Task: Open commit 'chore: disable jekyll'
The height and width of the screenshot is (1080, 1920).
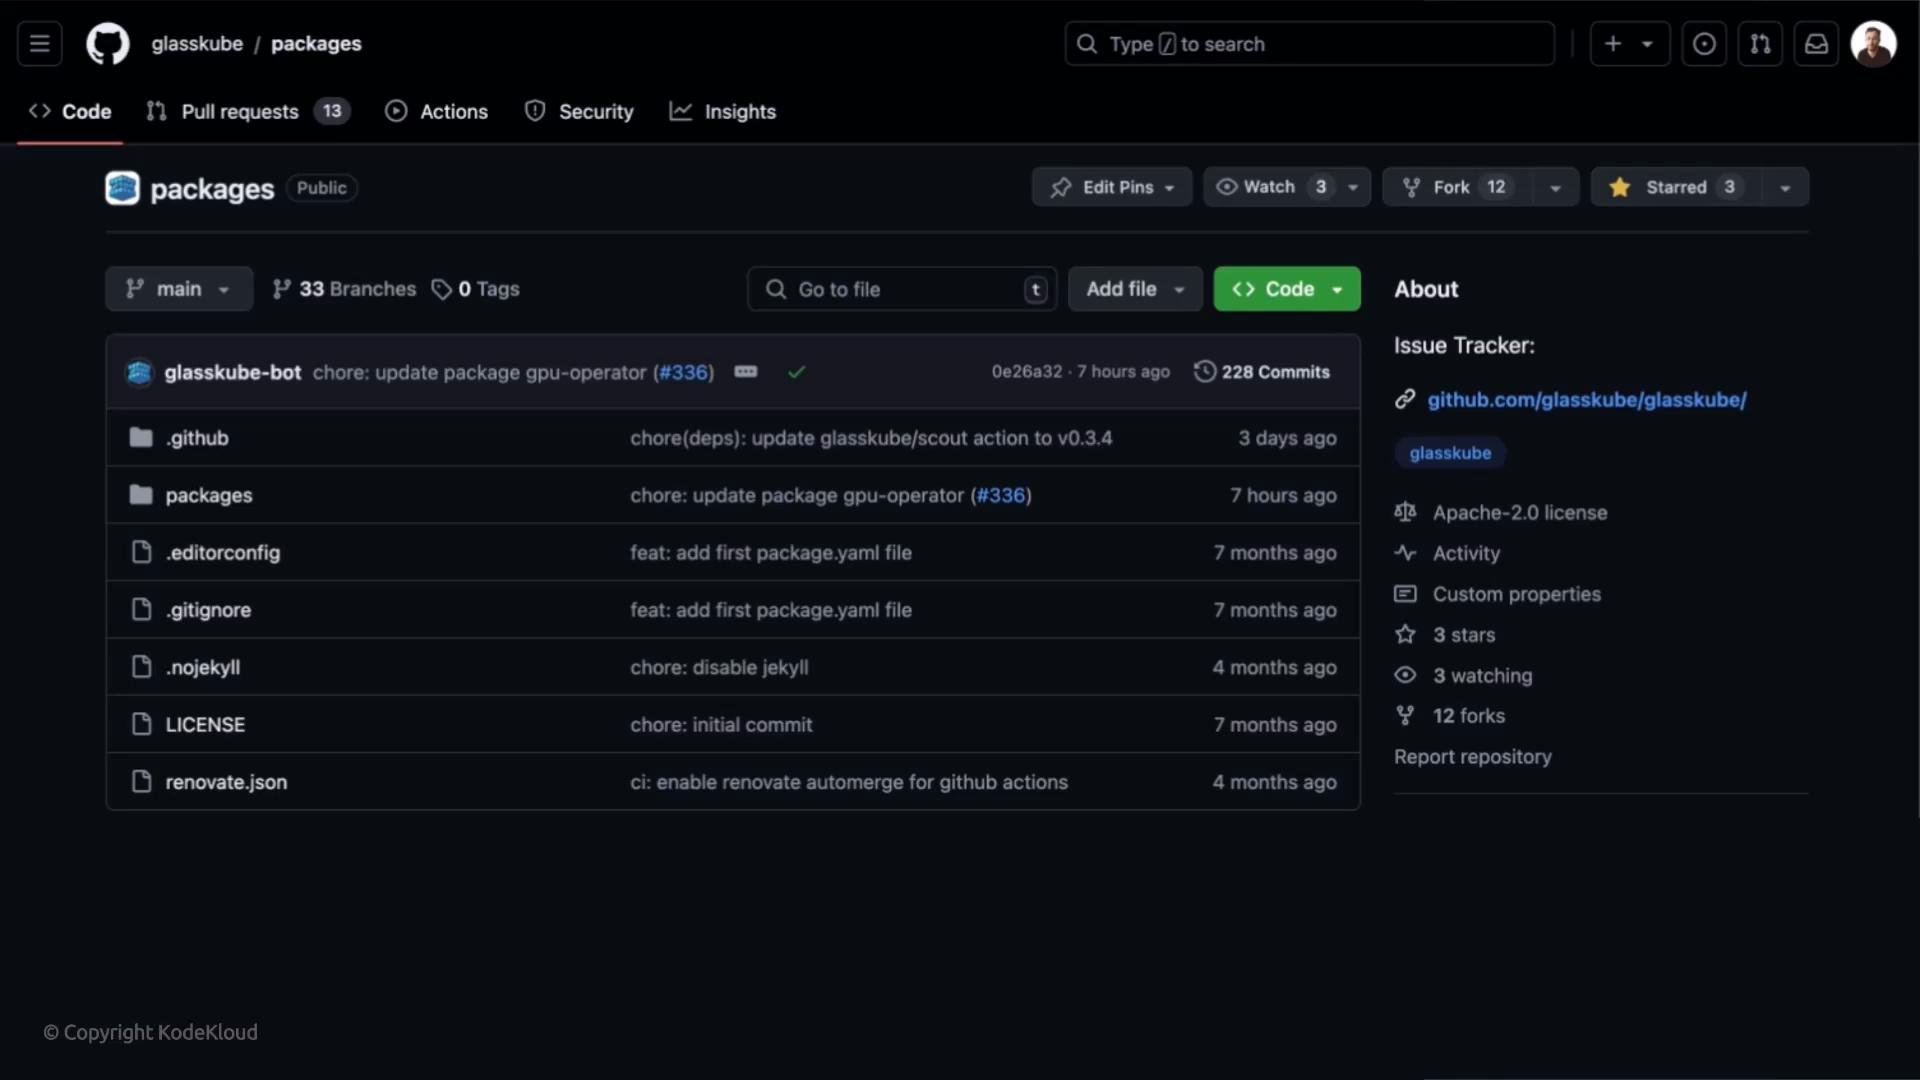Action: point(719,667)
